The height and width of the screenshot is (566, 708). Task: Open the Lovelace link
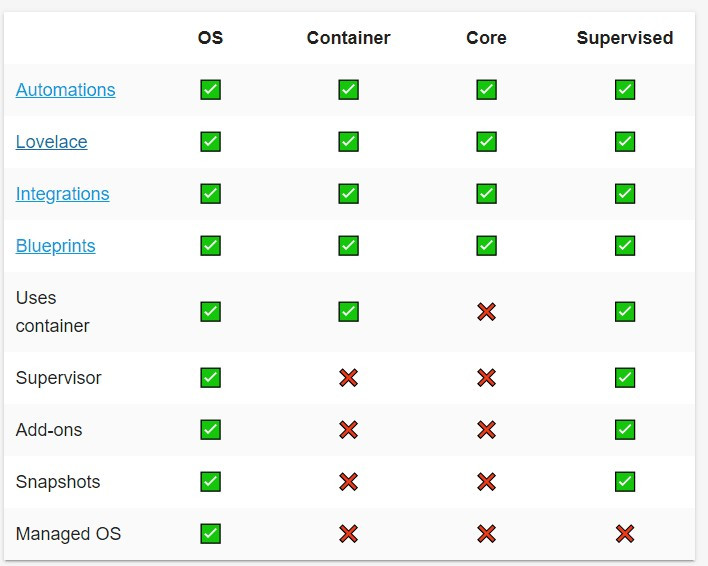tap(51, 142)
